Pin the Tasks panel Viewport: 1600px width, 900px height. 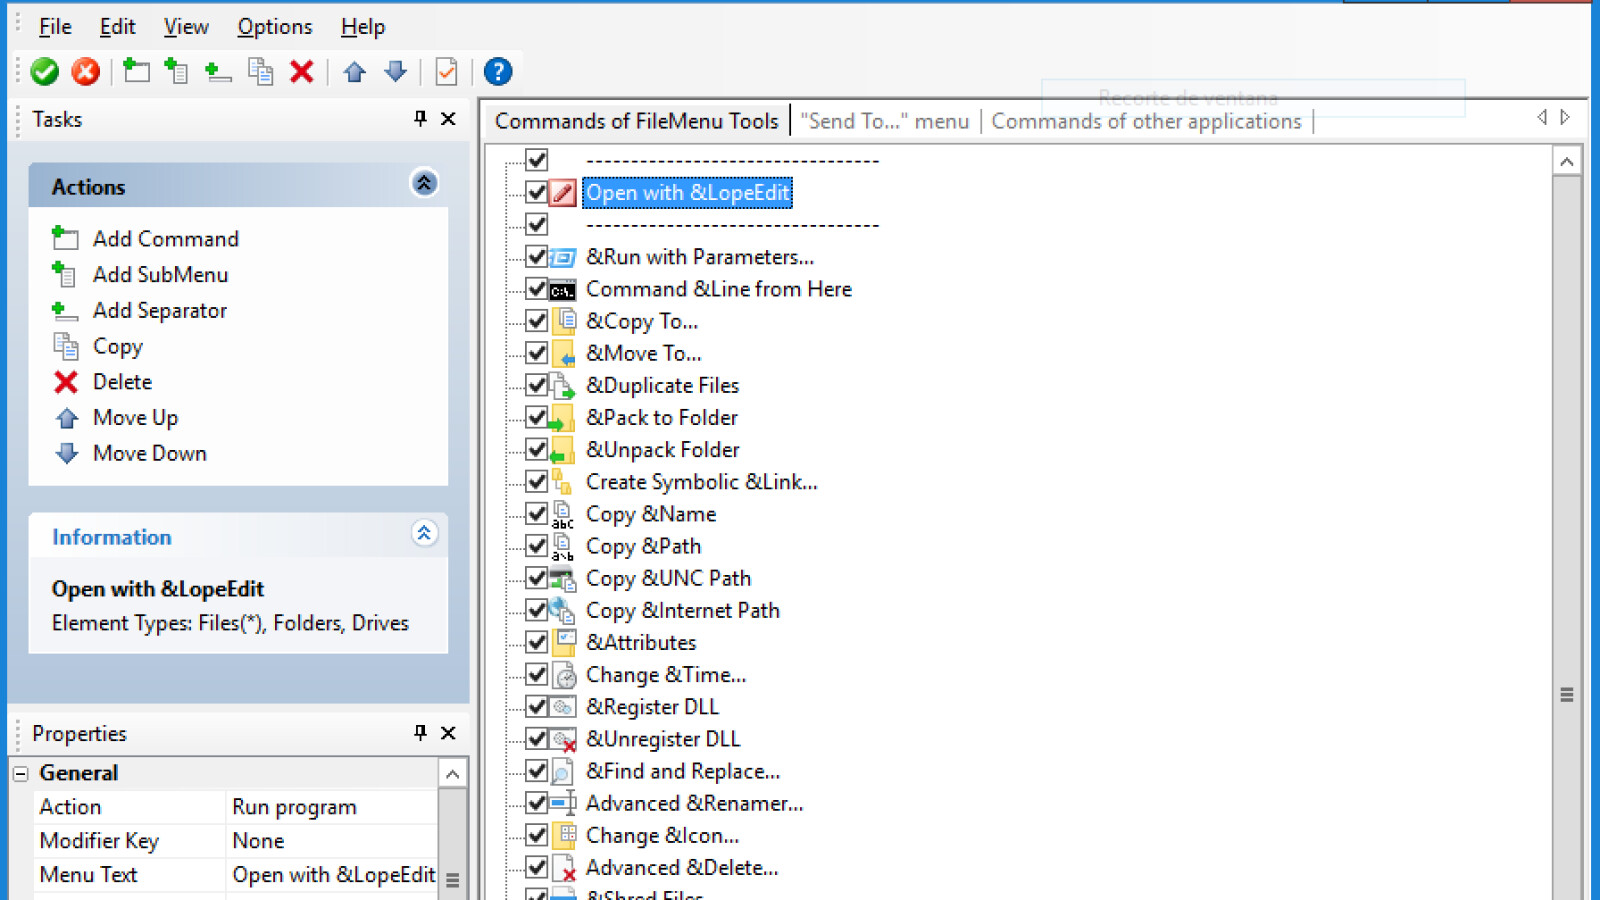421,119
